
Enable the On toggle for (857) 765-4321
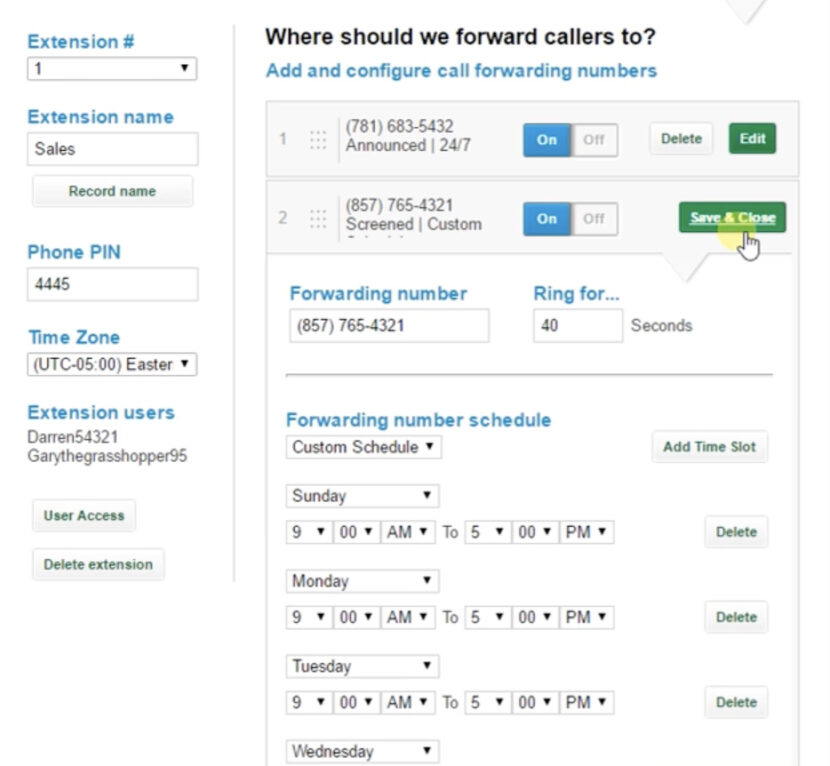[546, 218]
